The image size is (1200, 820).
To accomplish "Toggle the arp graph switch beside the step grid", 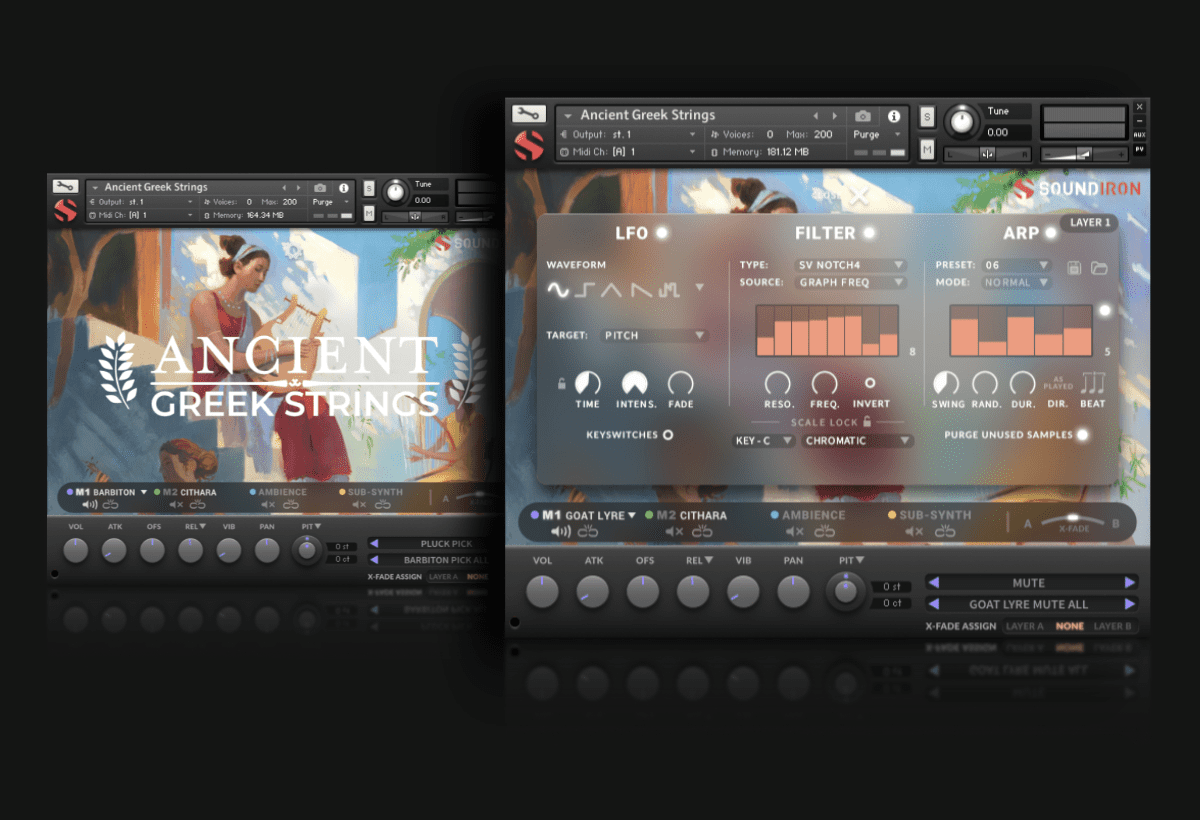I will pyautogui.click(x=1105, y=311).
